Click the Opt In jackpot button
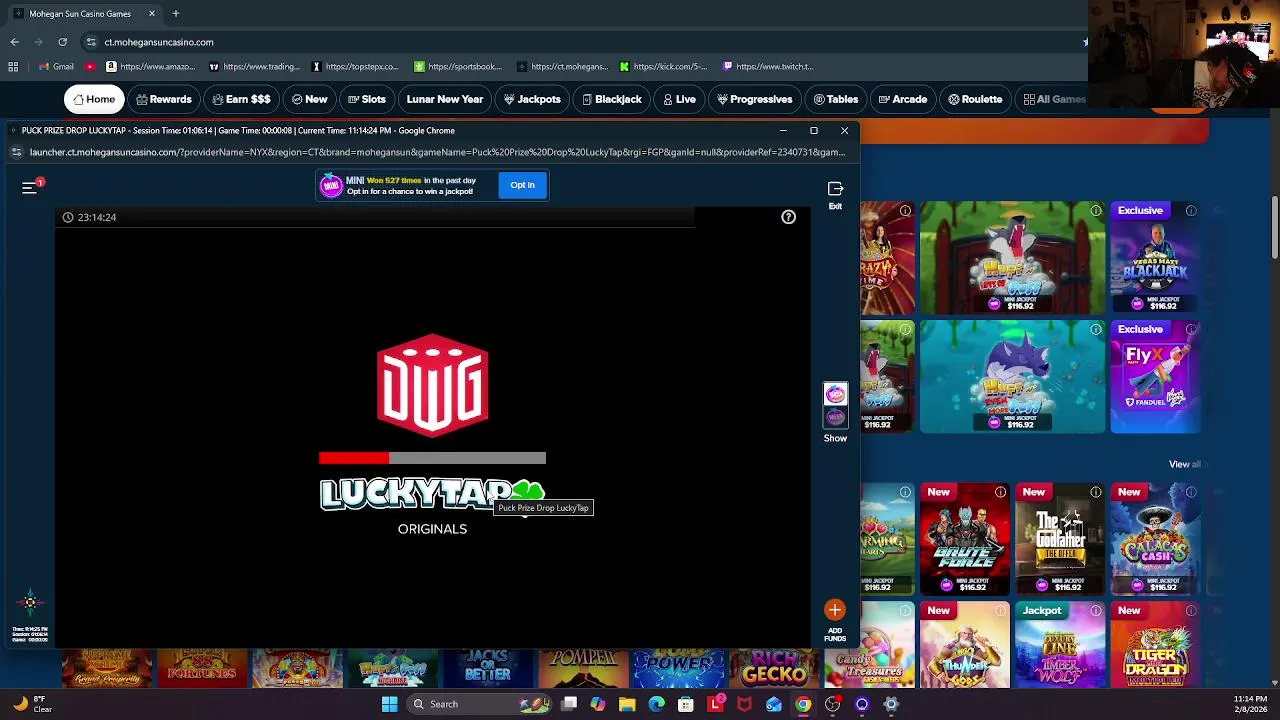This screenshot has width=1280, height=720. (522, 185)
